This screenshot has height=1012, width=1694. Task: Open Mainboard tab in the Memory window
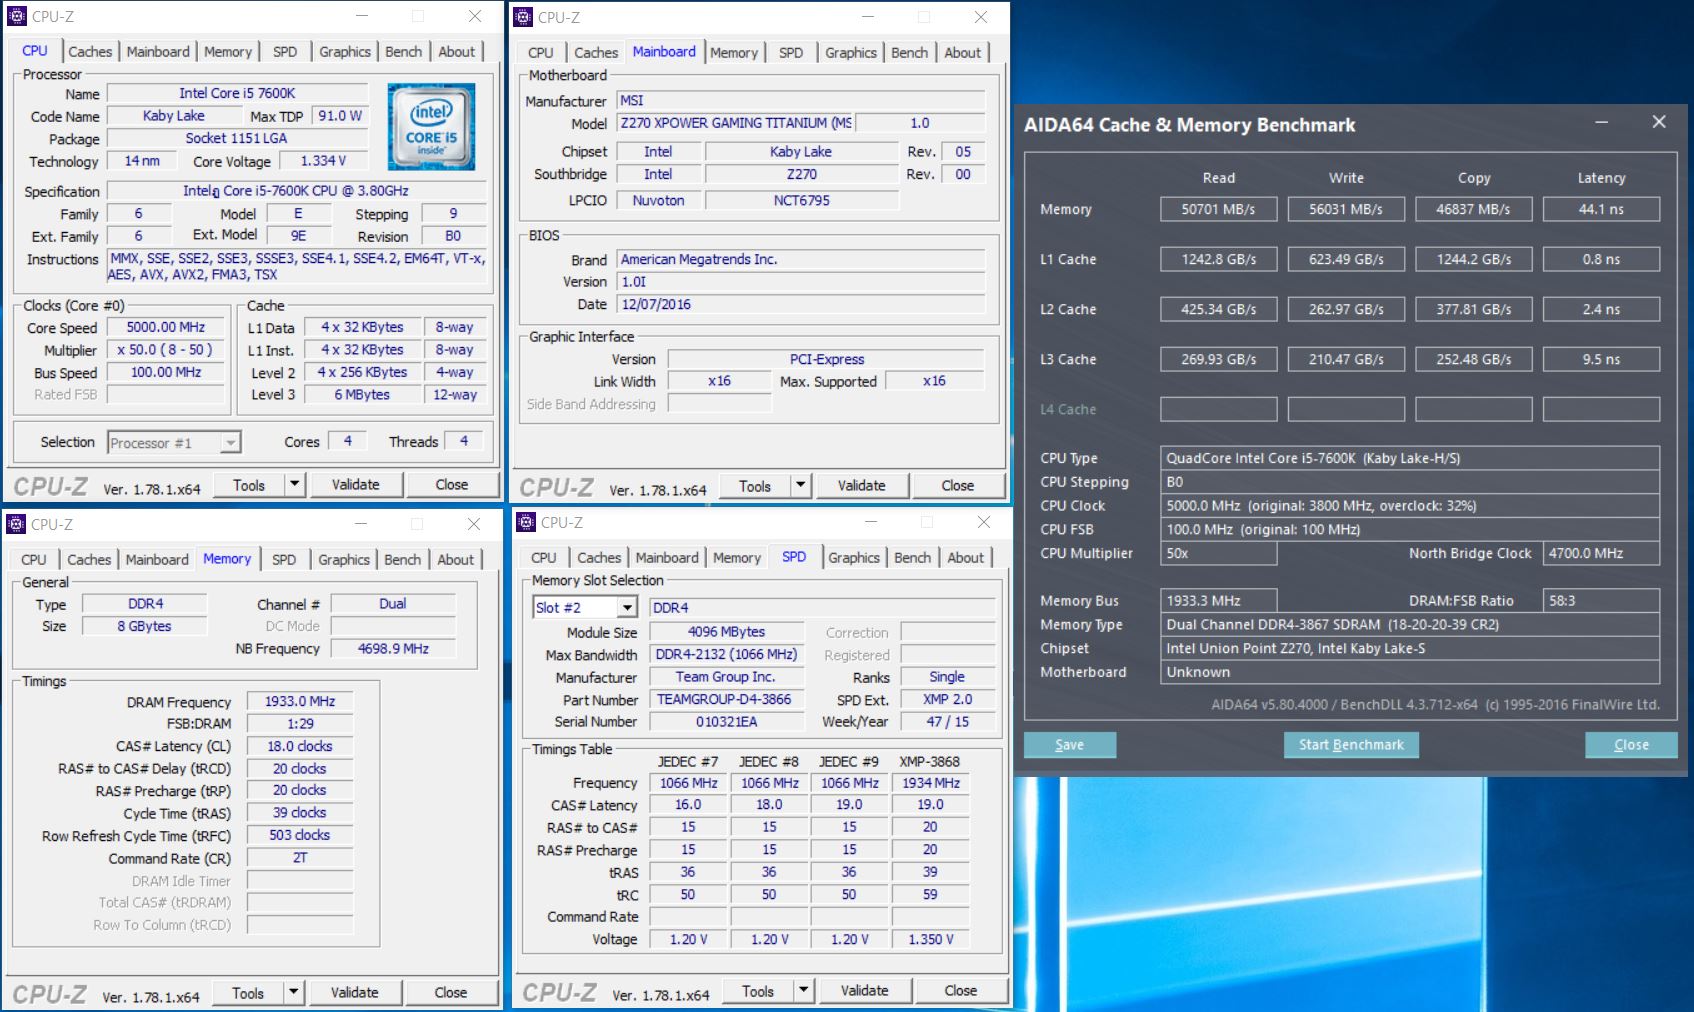(x=157, y=559)
